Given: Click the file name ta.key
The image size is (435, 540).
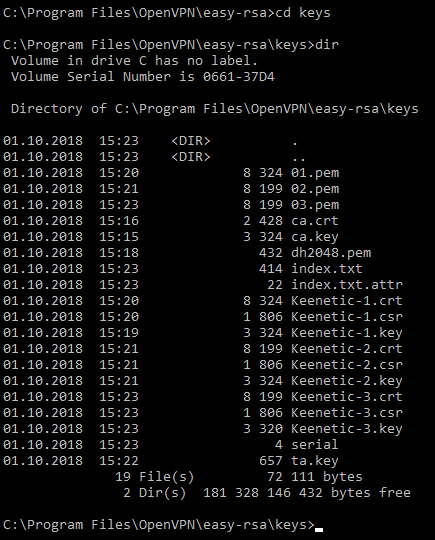Looking at the screenshot, I should 315,461.
